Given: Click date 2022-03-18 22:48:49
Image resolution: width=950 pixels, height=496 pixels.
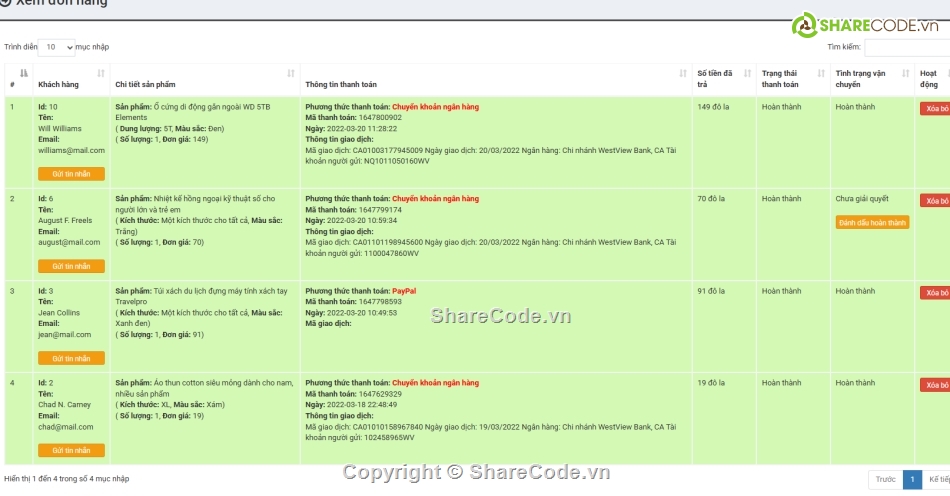Looking at the screenshot, I should (x=362, y=405).
